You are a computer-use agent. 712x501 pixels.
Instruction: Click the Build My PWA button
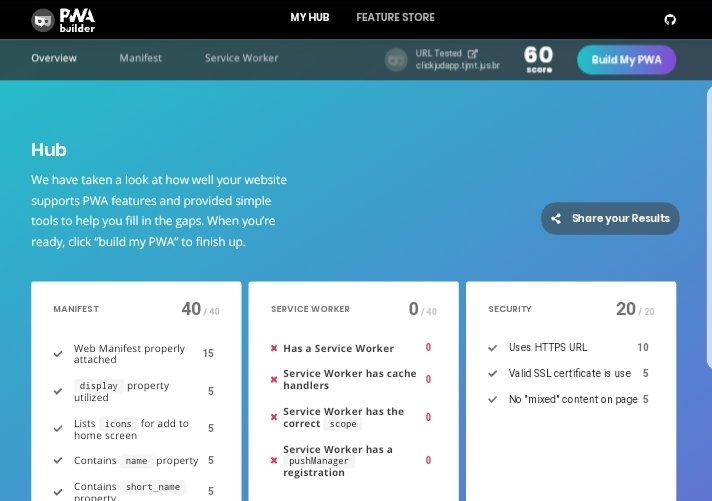626,60
